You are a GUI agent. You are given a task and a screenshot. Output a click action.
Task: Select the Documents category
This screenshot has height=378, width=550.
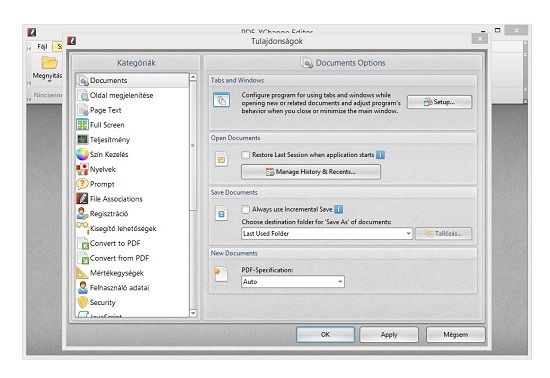(x=132, y=81)
